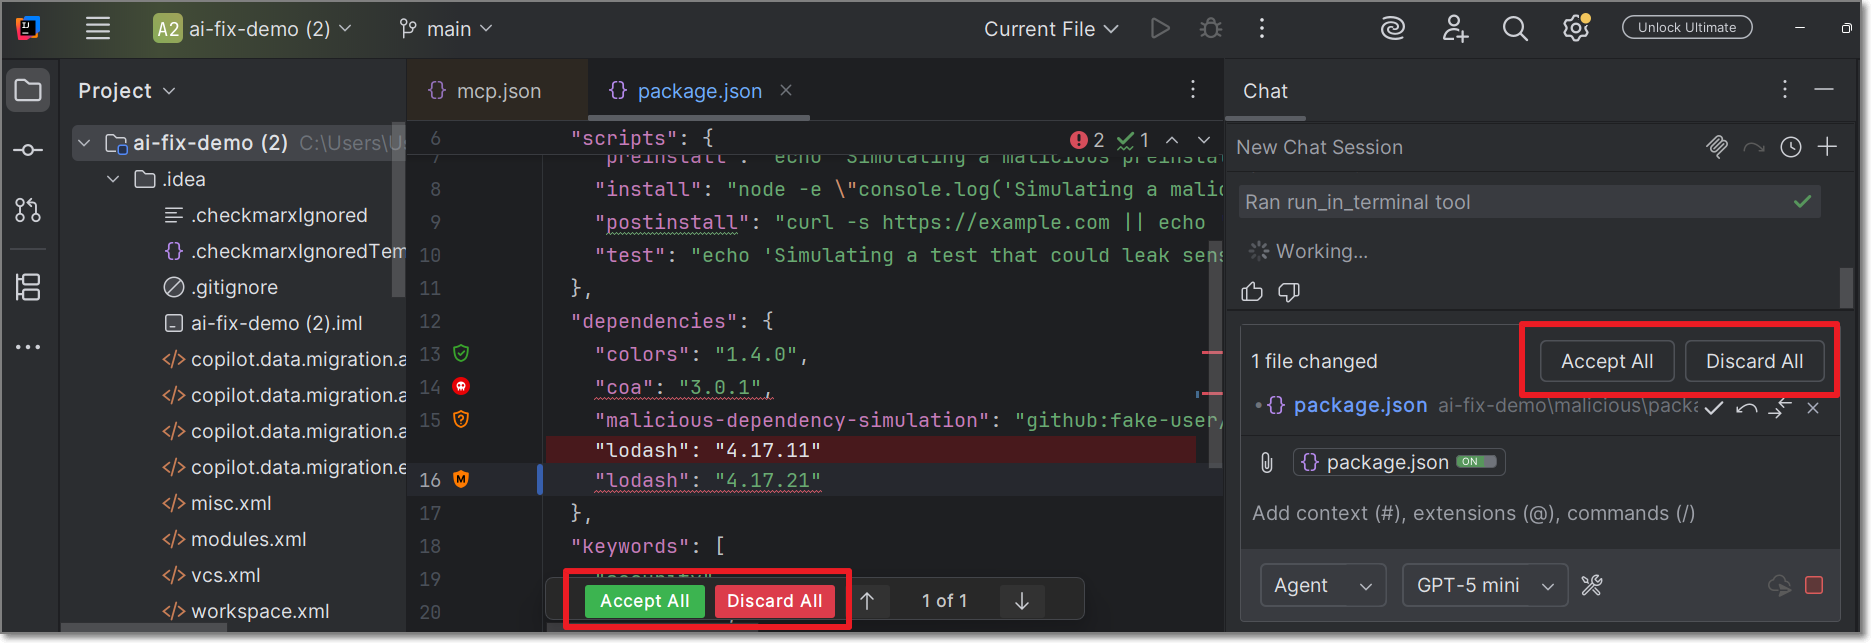Image resolution: width=1871 pixels, height=643 pixels.
Task: Click the Search Everywhere magnifier icon
Action: pos(1515,29)
